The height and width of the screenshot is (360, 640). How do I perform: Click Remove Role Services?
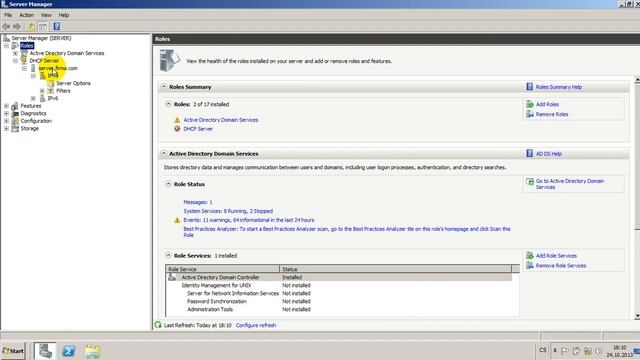point(561,266)
